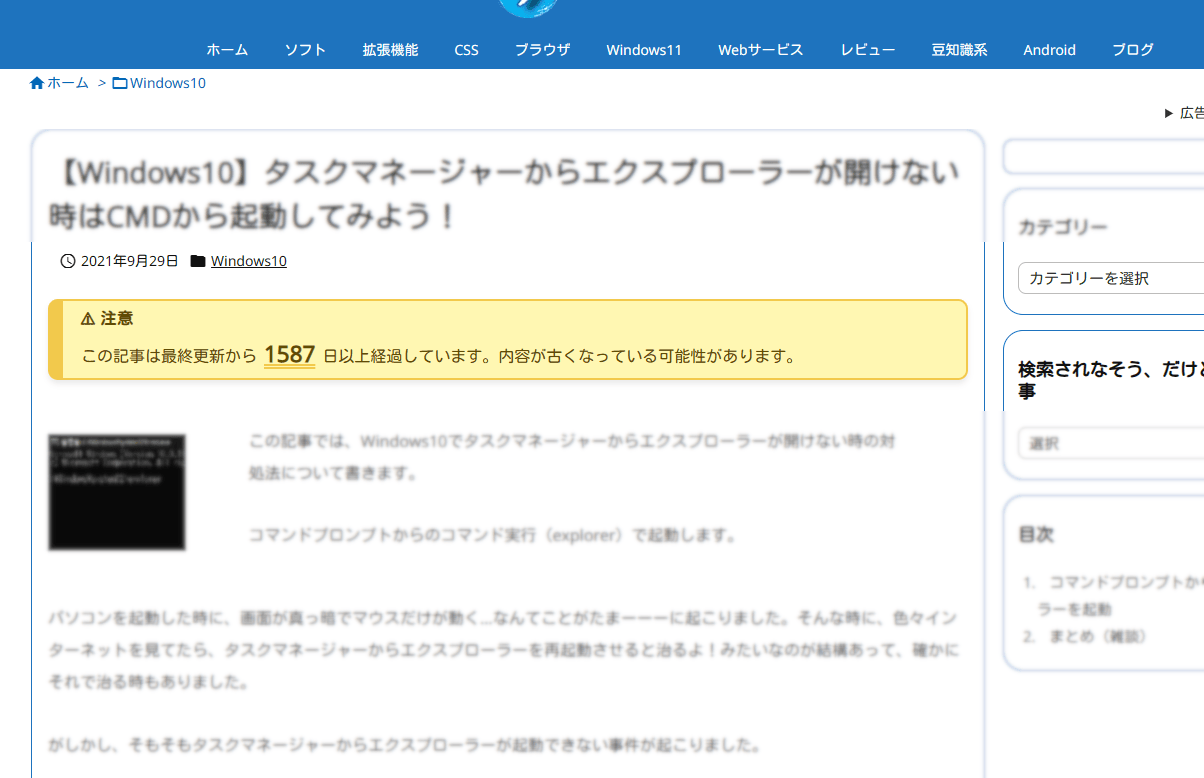Click the empty search field atop the sidebar
Screen dimensions: 1204x778
(1105, 157)
